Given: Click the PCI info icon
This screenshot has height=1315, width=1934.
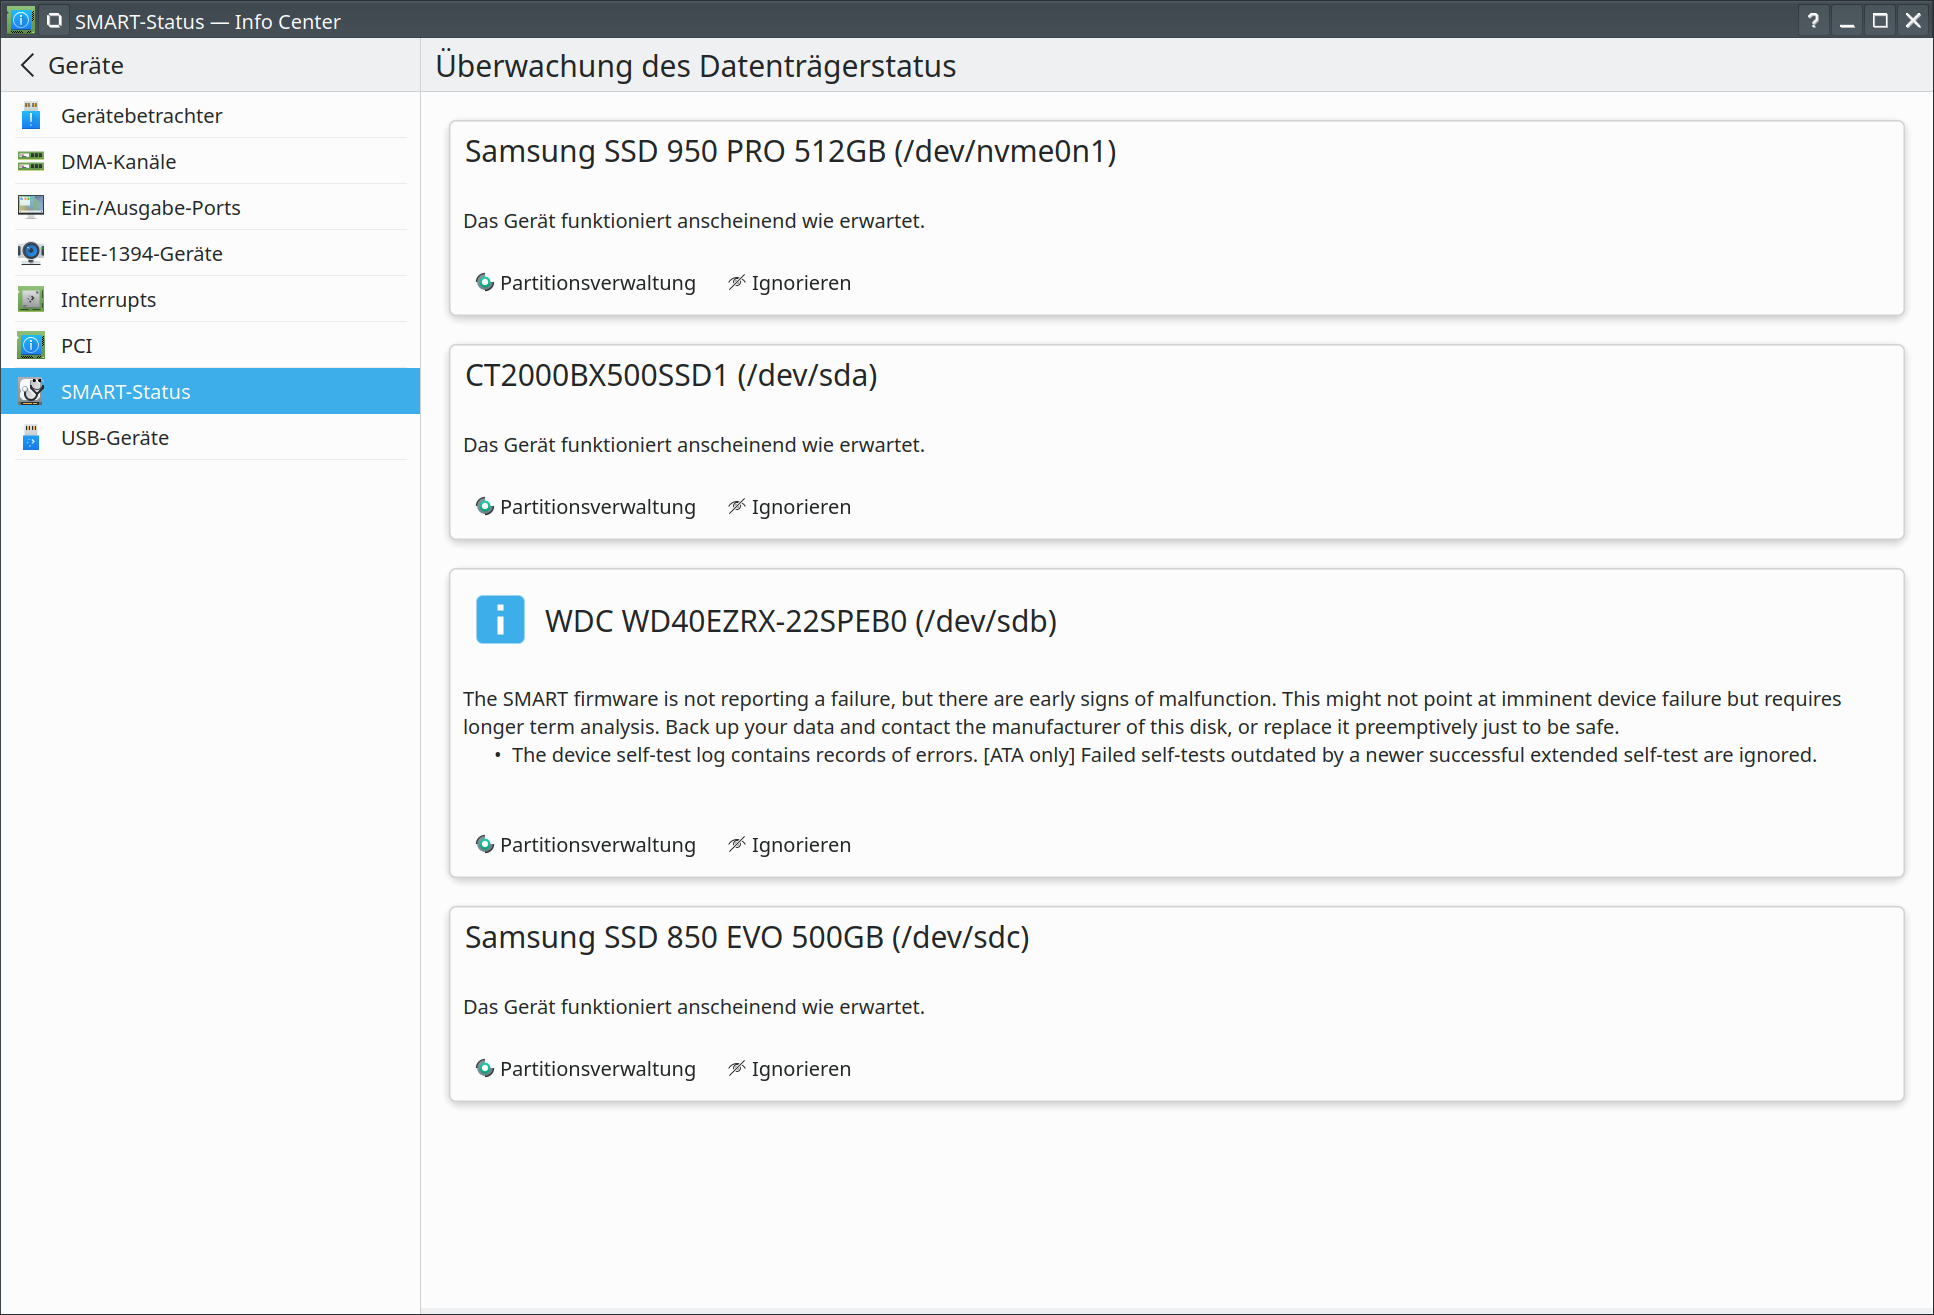Looking at the screenshot, I should click(31, 346).
